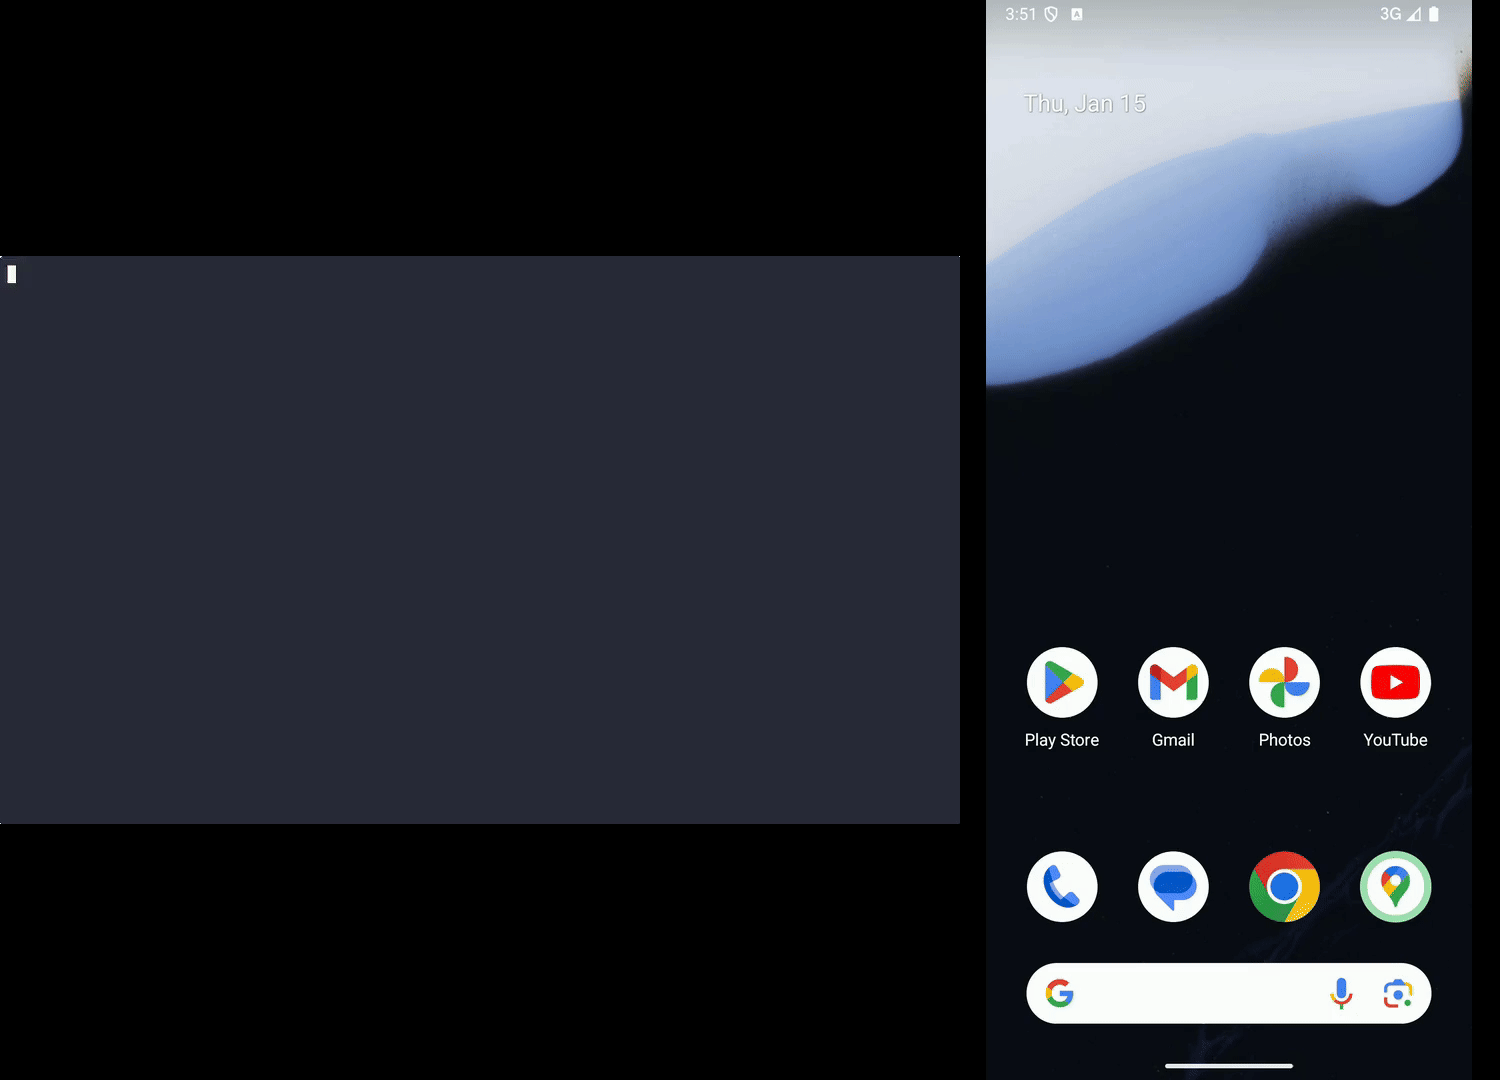Click inside the terminal pane

pos(480,540)
